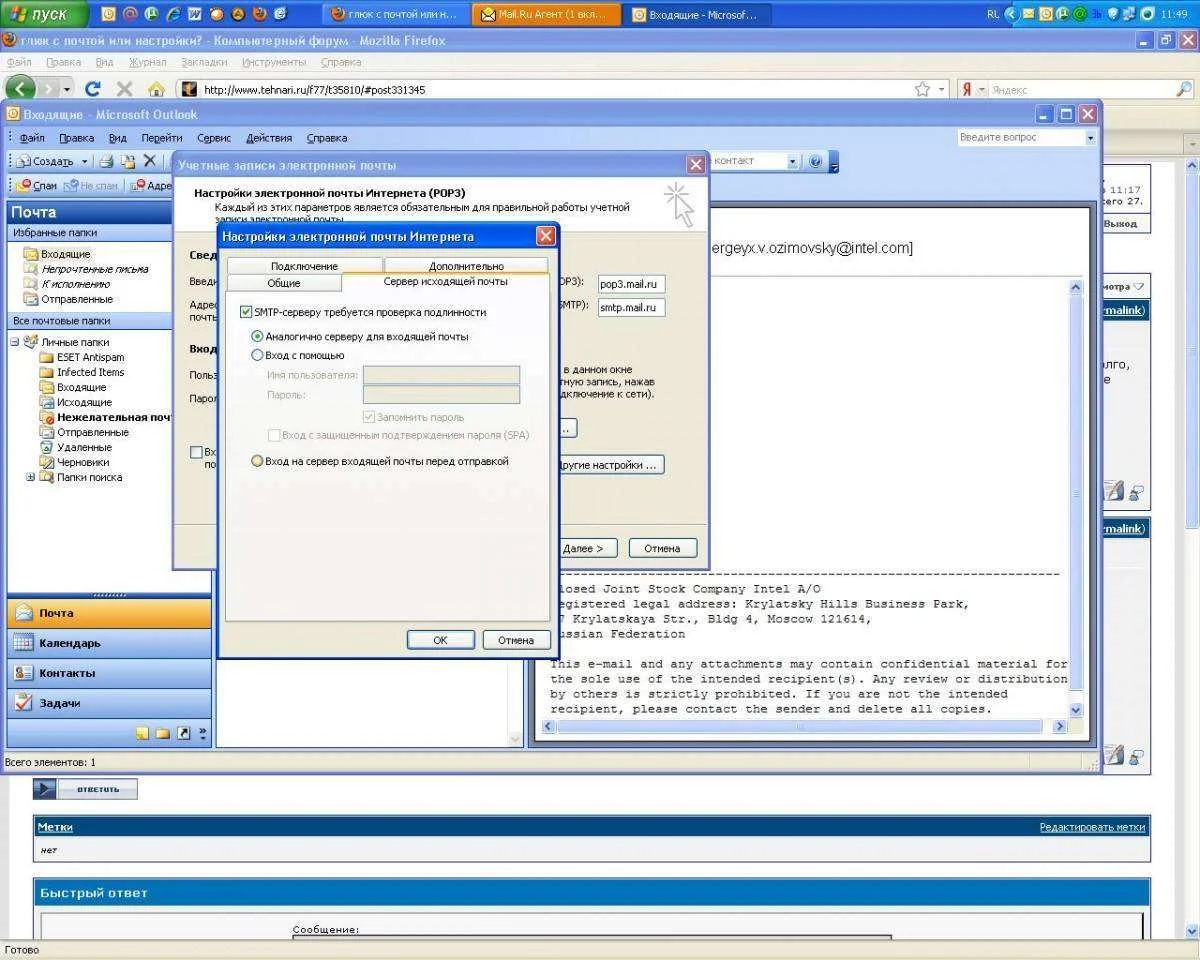
Task: Click the Notes icon in navigation pane
Action: coord(143,733)
